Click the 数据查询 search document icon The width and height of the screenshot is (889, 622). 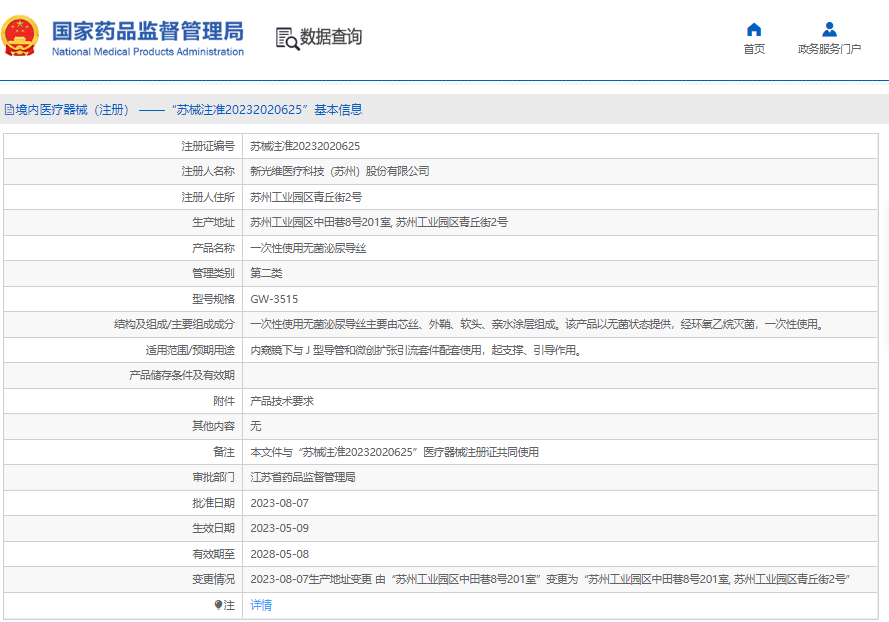pyautogui.click(x=287, y=38)
